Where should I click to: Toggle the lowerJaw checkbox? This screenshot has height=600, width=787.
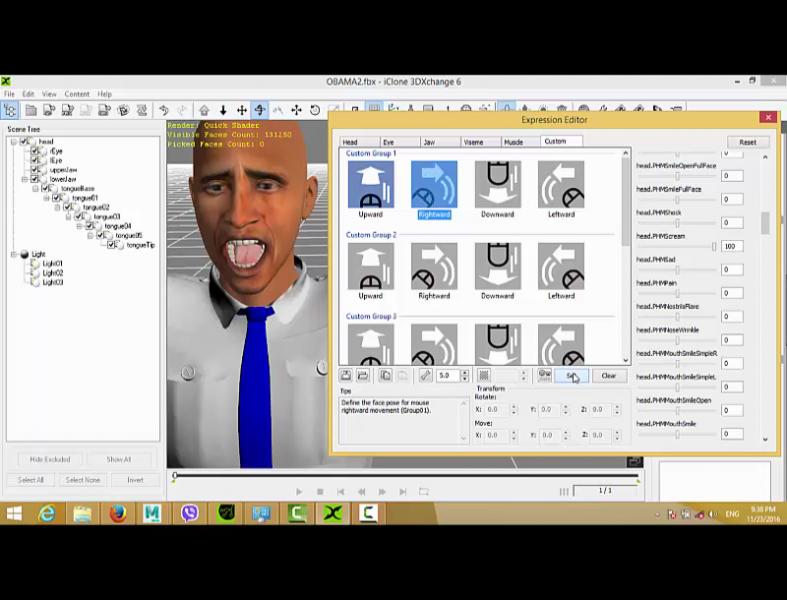click(x=35, y=179)
